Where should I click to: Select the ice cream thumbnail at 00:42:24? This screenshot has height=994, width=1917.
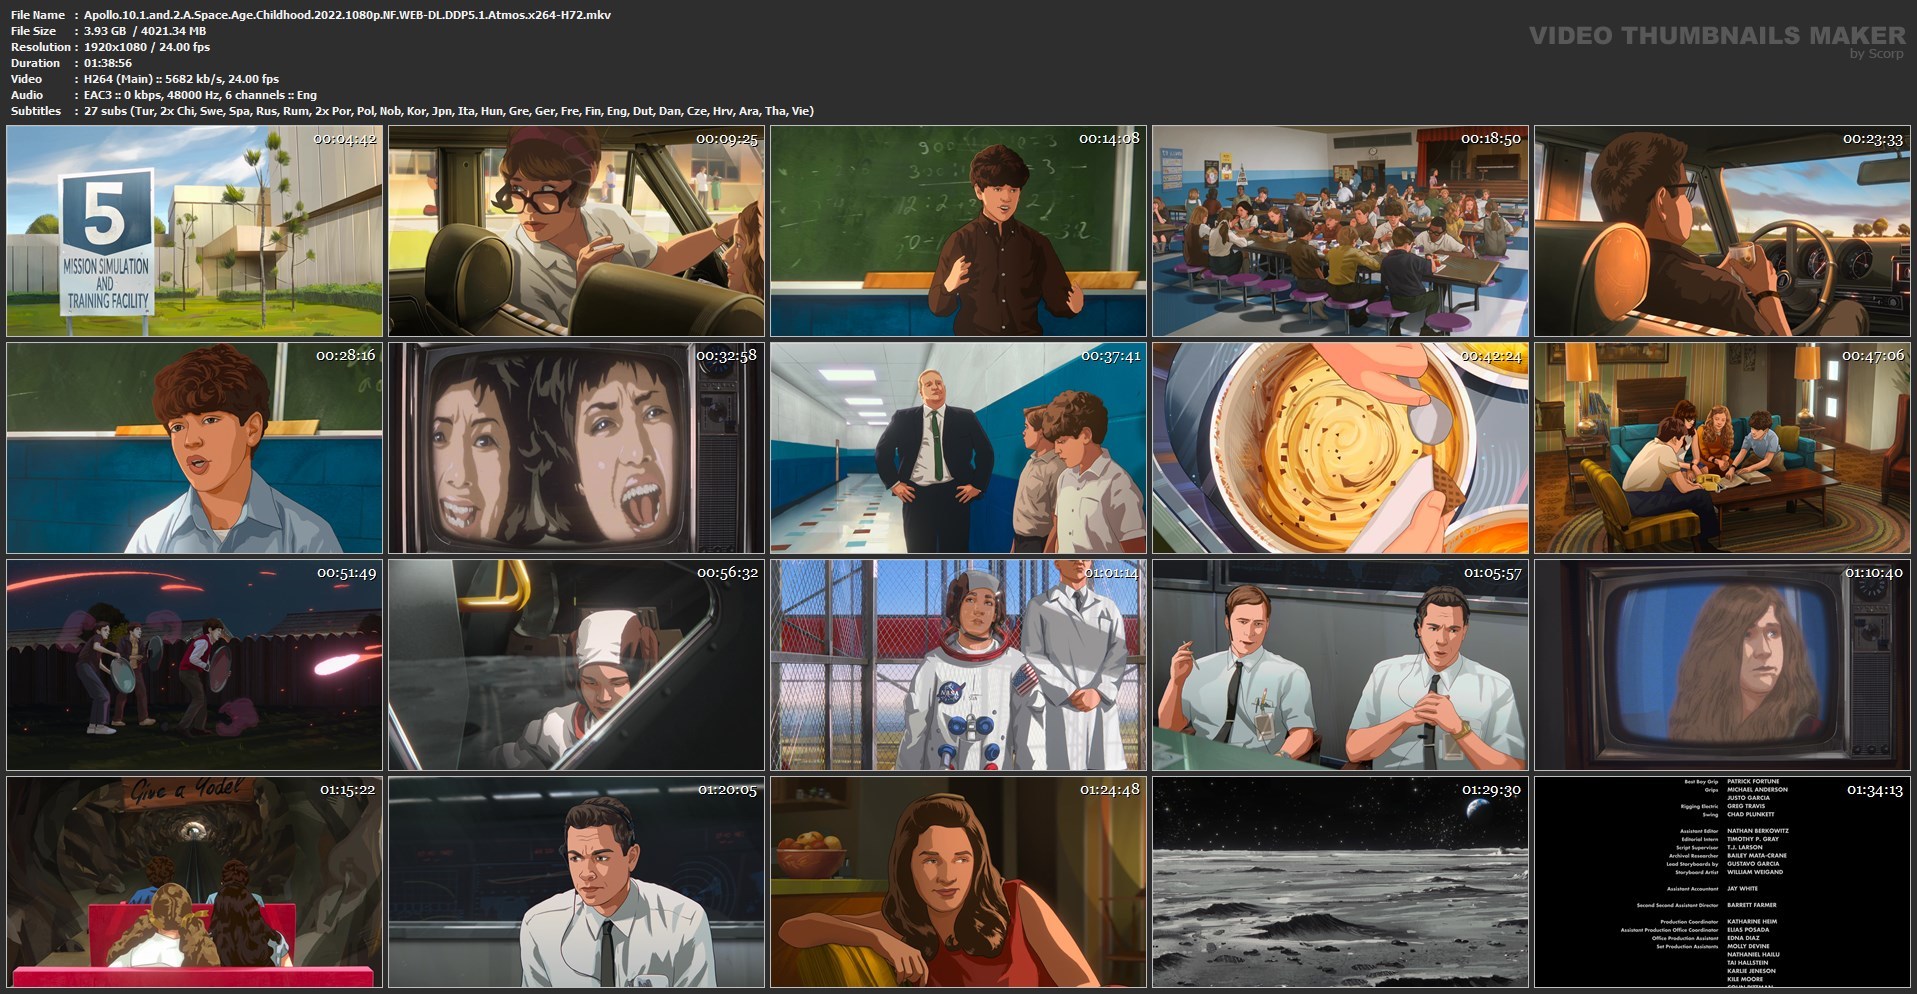(1340, 448)
